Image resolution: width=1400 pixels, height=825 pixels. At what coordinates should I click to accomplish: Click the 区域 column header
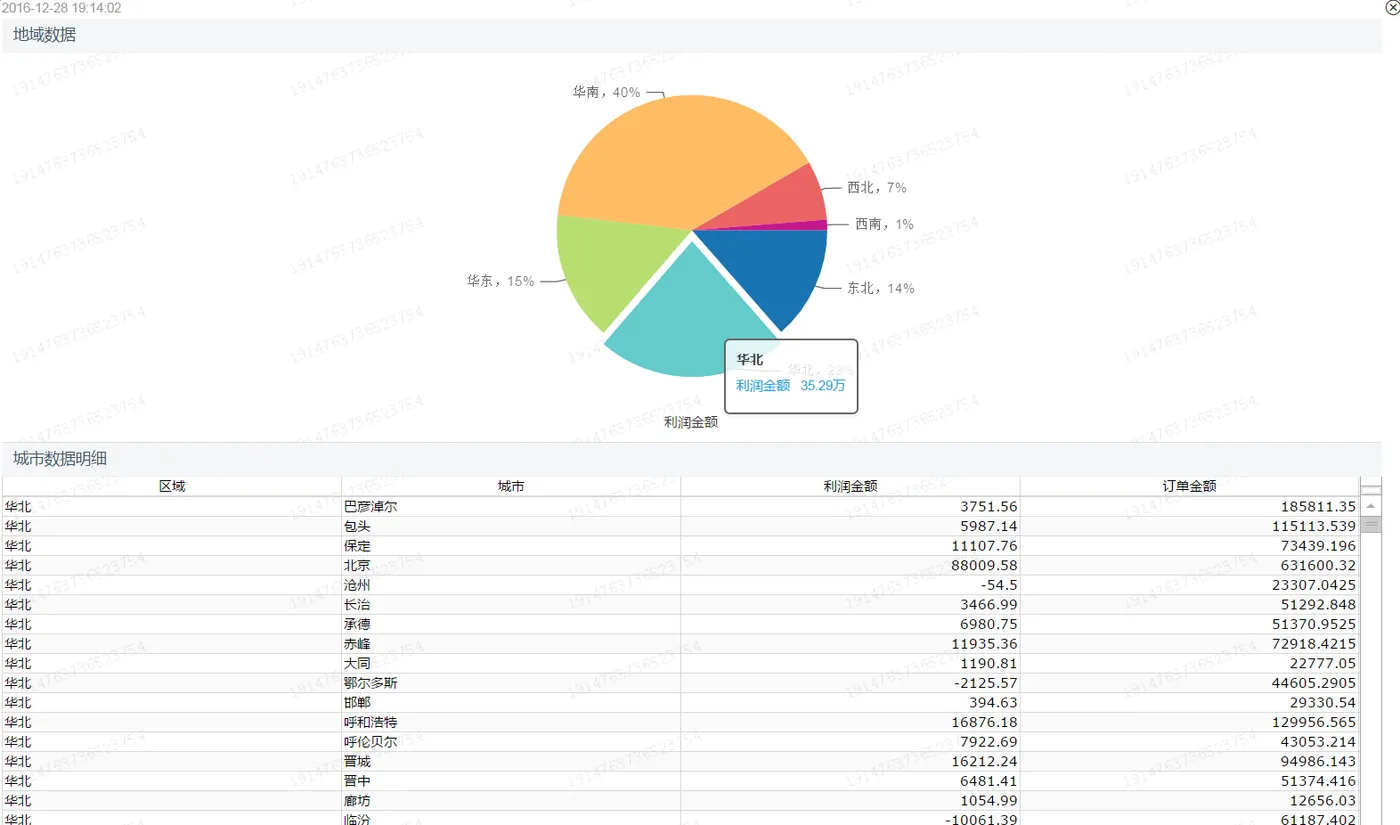tap(172, 486)
